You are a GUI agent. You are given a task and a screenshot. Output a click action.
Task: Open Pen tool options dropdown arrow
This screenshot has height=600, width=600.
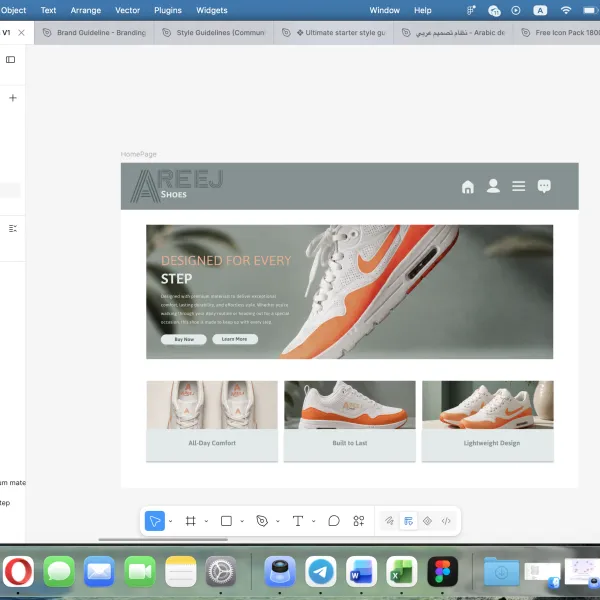click(x=278, y=521)
